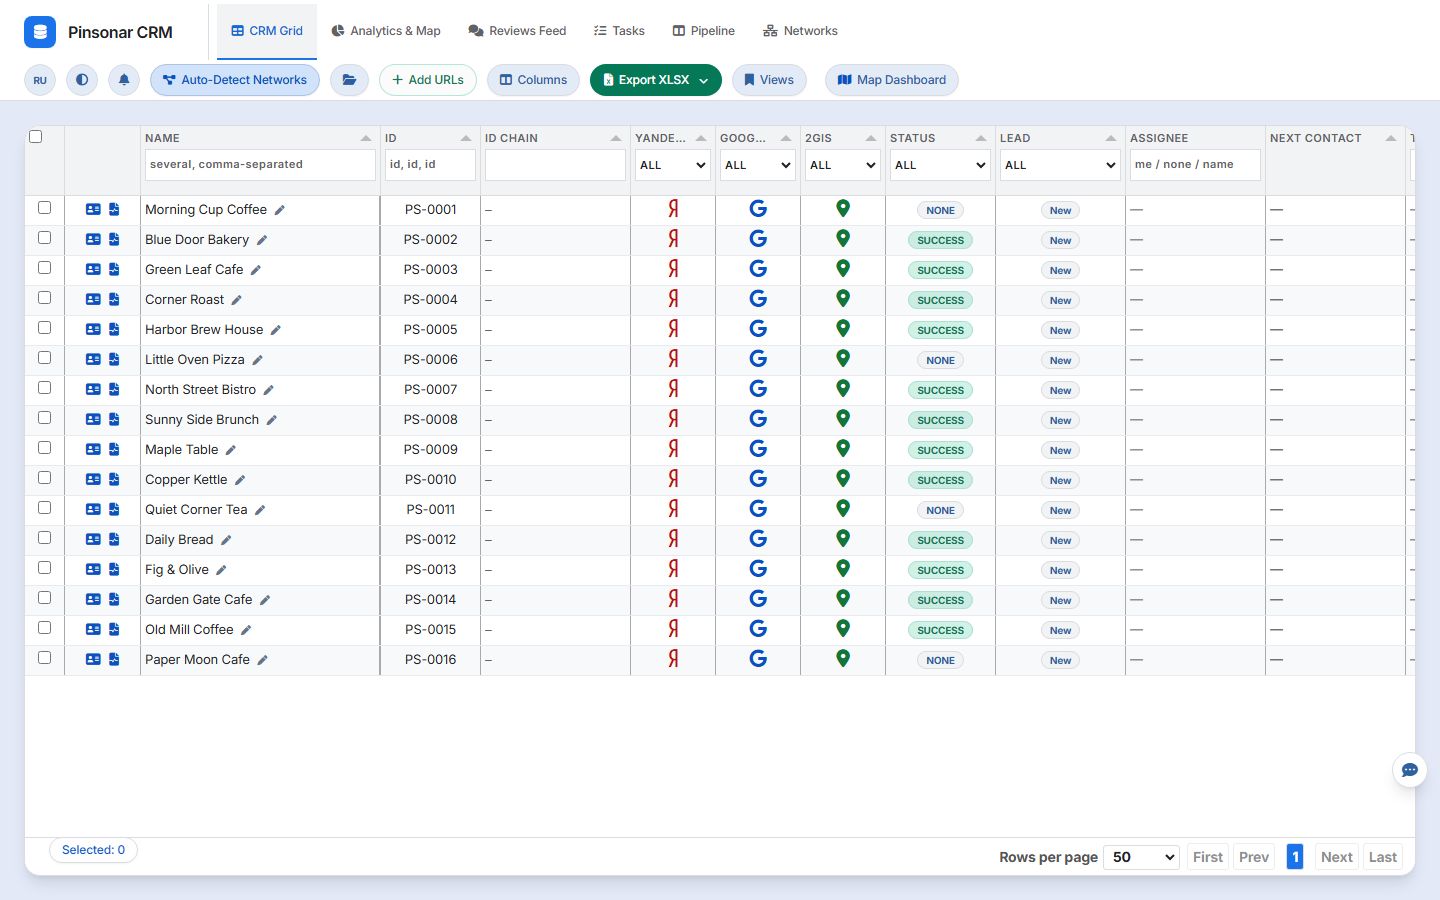The image size is (1440, 900).
Task: Edit name pencil for Fig & Olive
Action: pos(222,570)
